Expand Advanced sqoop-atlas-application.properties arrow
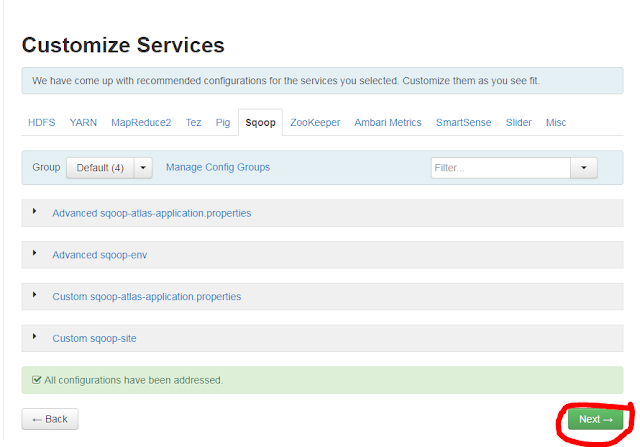The height and width of the screenshot is (447, 640). pos(35,211)
